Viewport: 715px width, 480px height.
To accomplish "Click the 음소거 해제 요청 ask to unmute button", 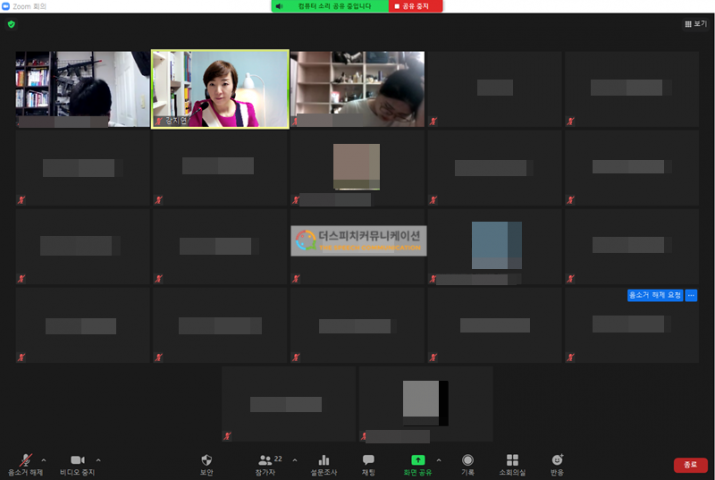I will click(x=654, y=295).
